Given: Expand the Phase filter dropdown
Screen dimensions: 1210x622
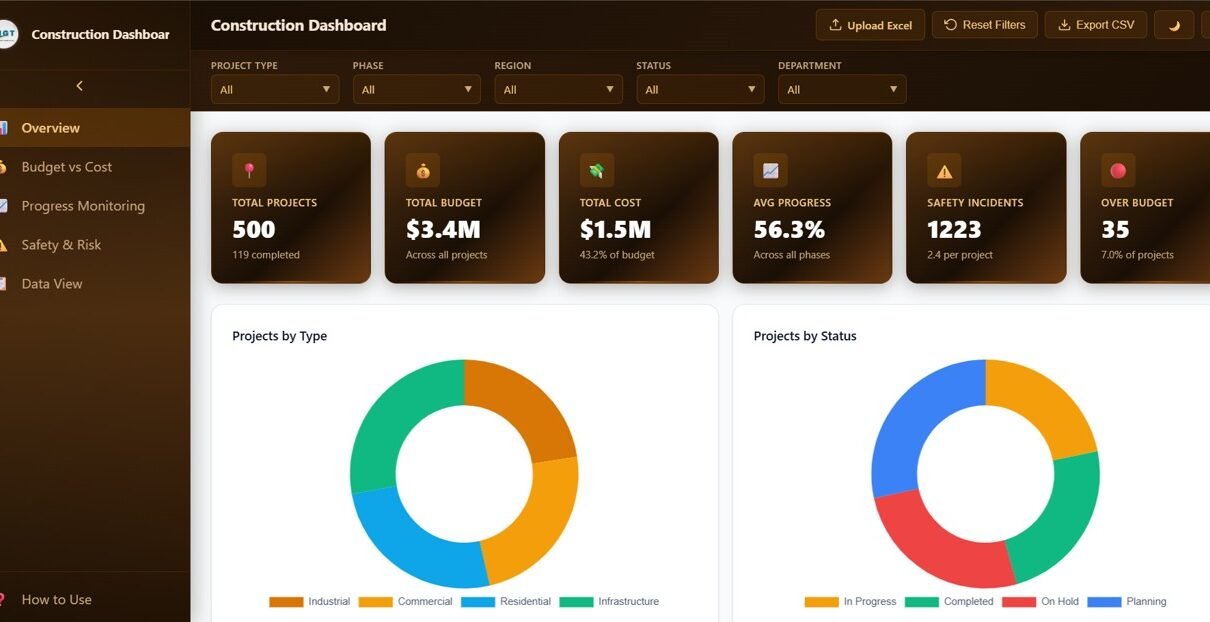Looking at the screenshot, I should (x=417, y=90).
